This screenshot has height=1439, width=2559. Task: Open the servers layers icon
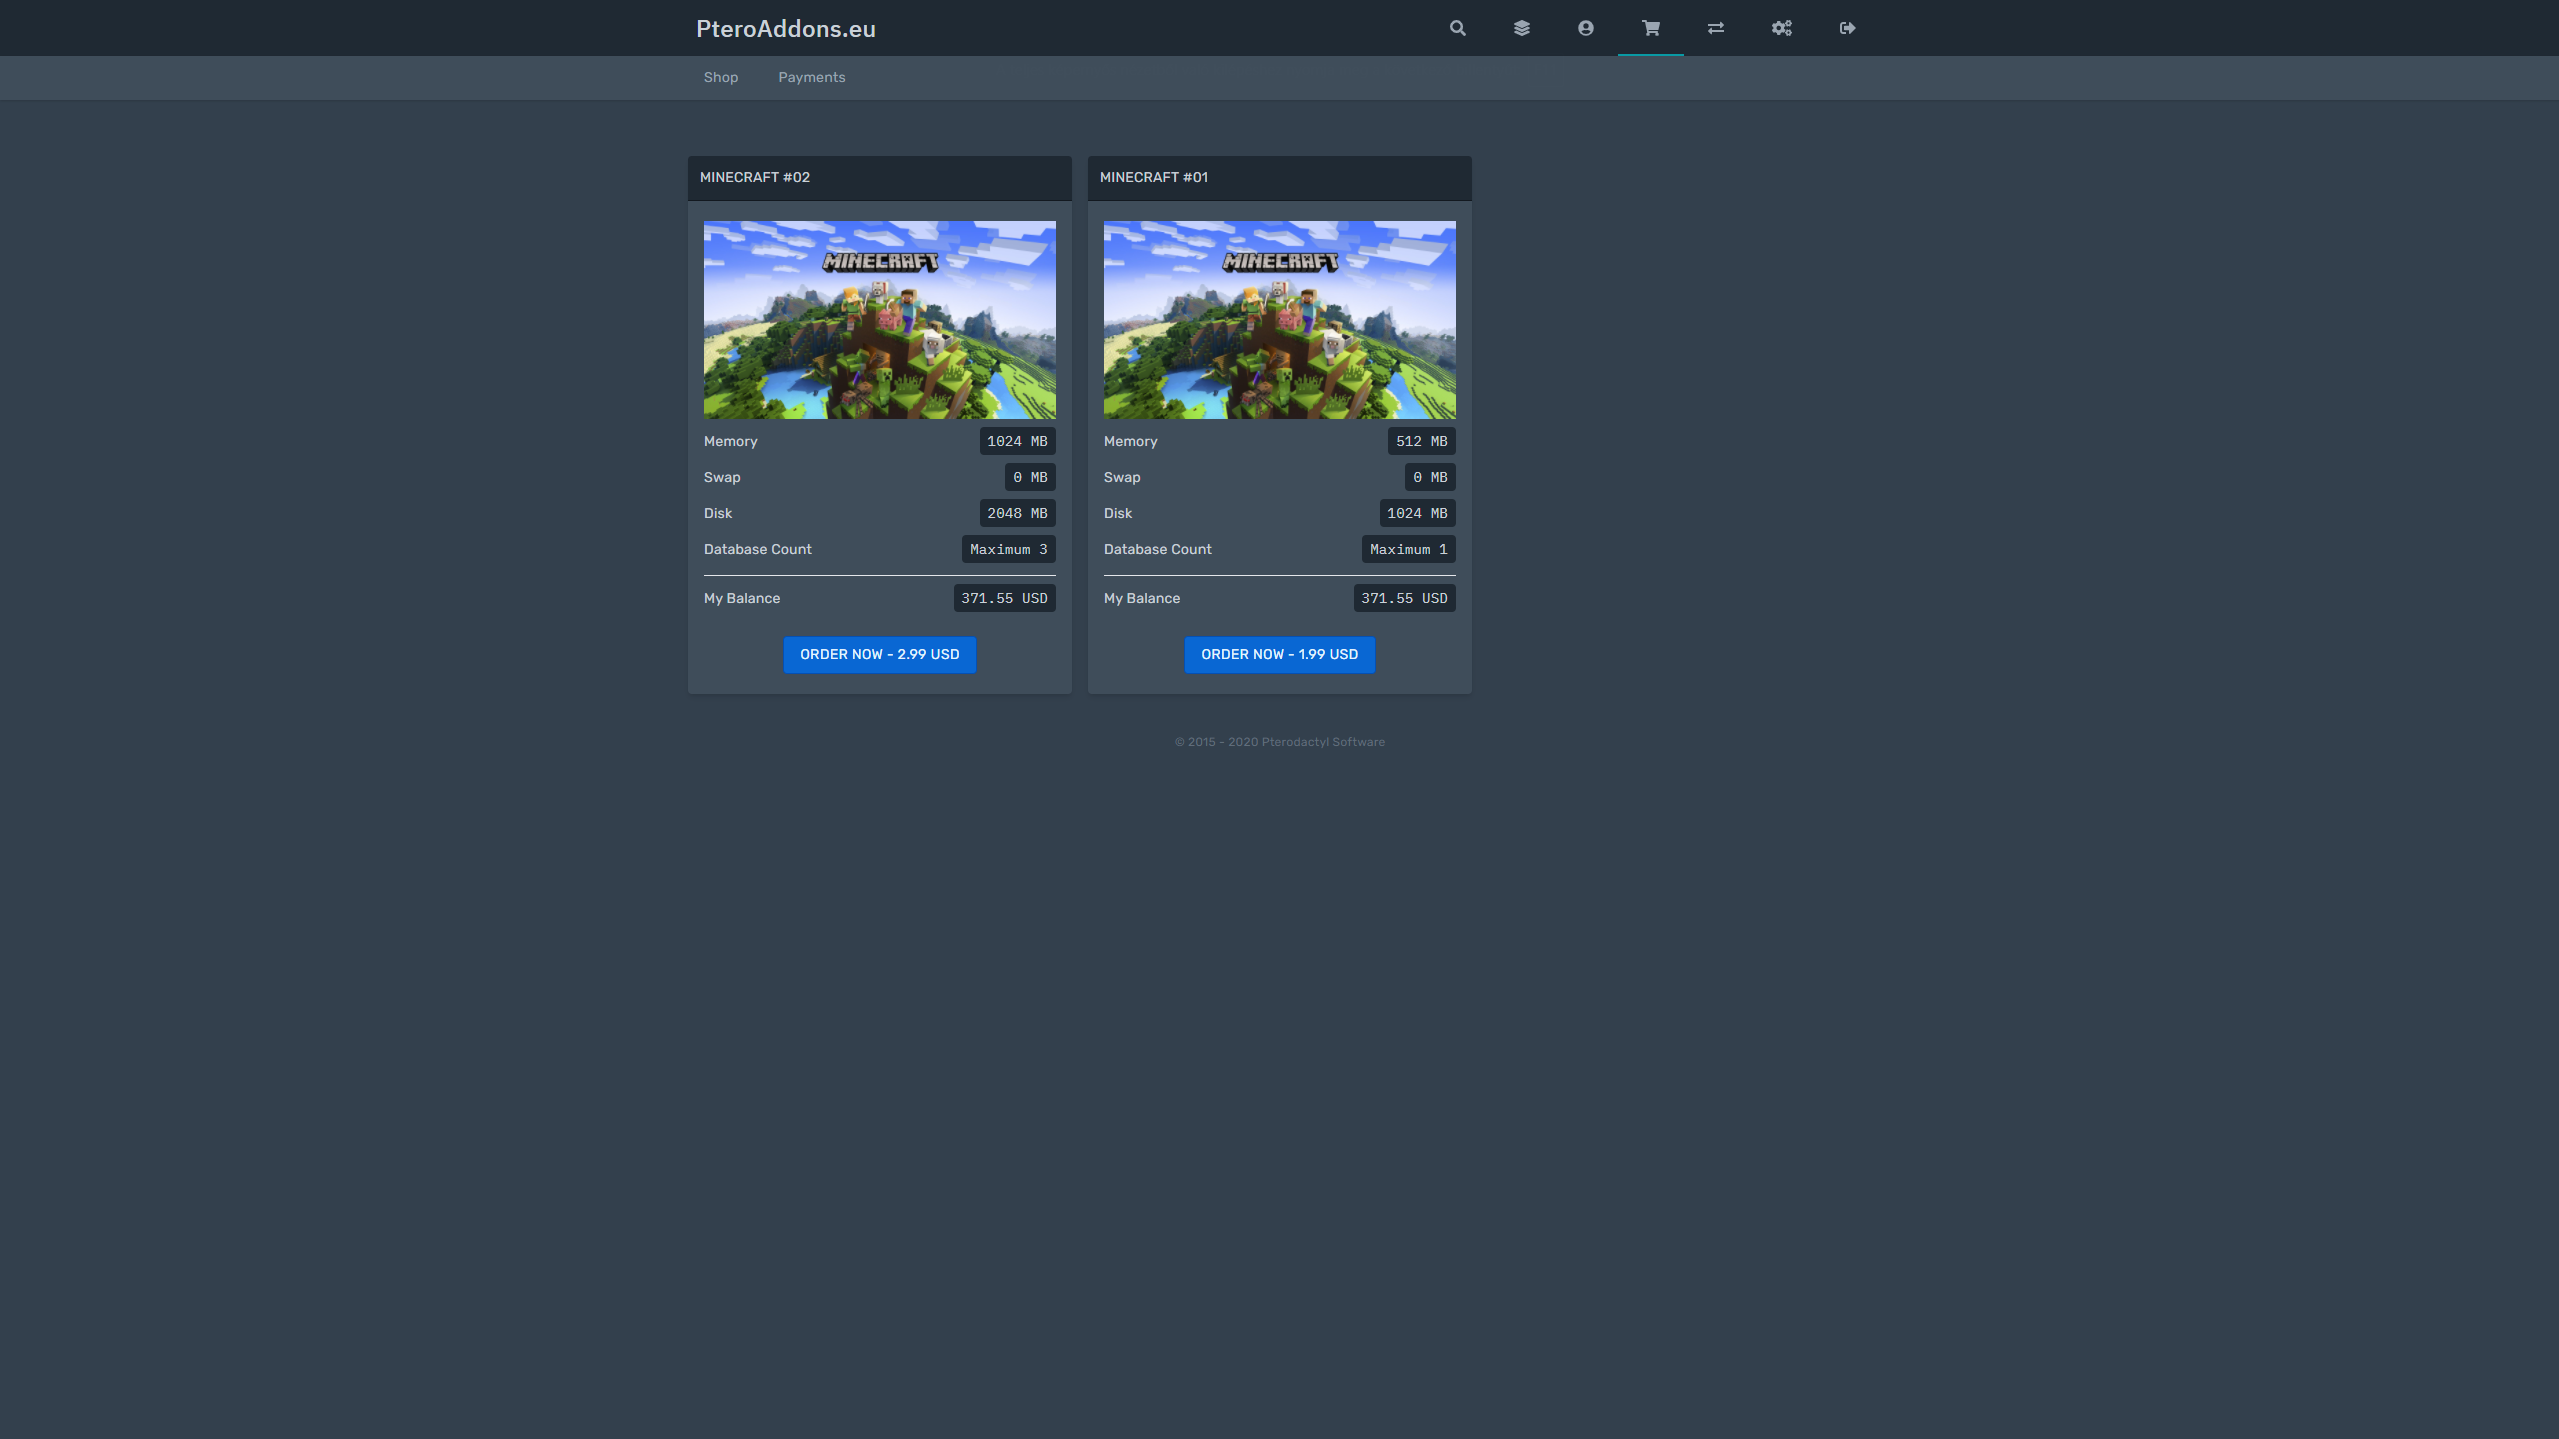tap(1521, 28)
